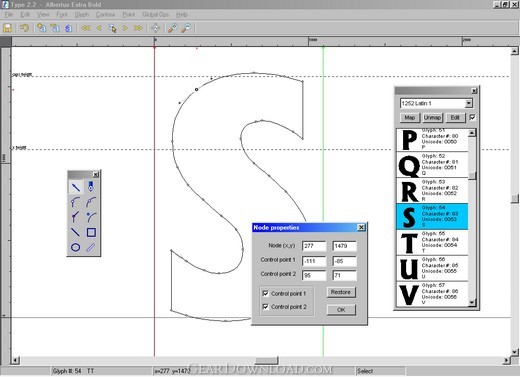Open the Help menu
Screen dimensions: 520x377
tap(182, 15)
